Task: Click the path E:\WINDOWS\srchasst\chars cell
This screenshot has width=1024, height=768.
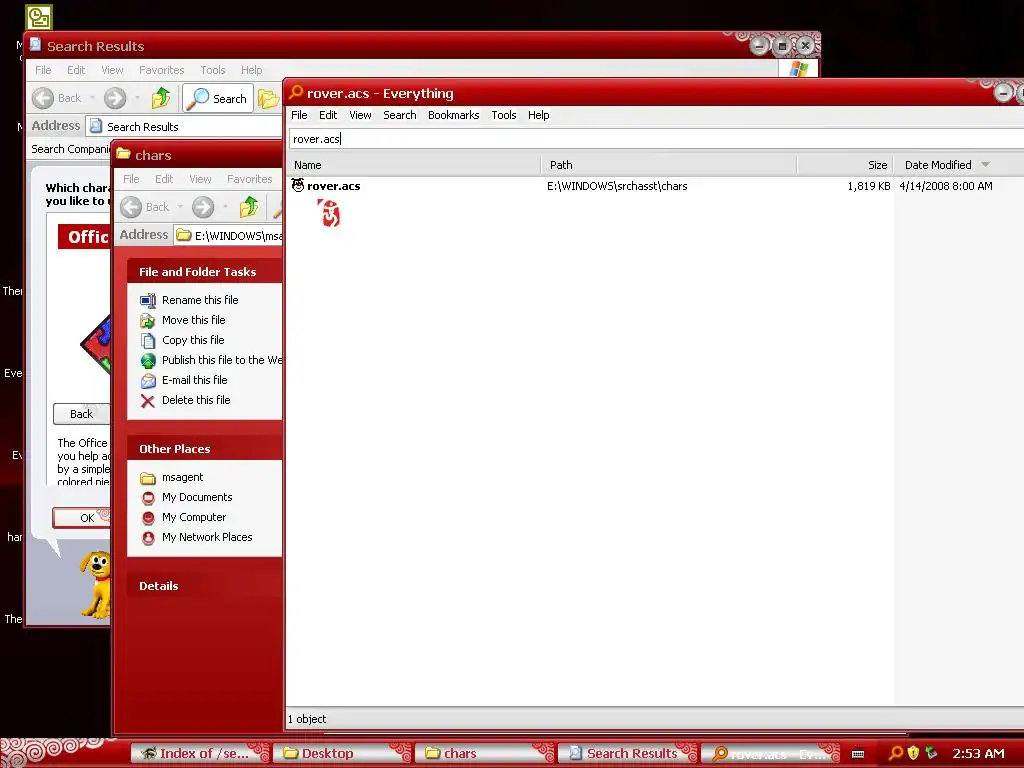Action: tap(617, 186)
